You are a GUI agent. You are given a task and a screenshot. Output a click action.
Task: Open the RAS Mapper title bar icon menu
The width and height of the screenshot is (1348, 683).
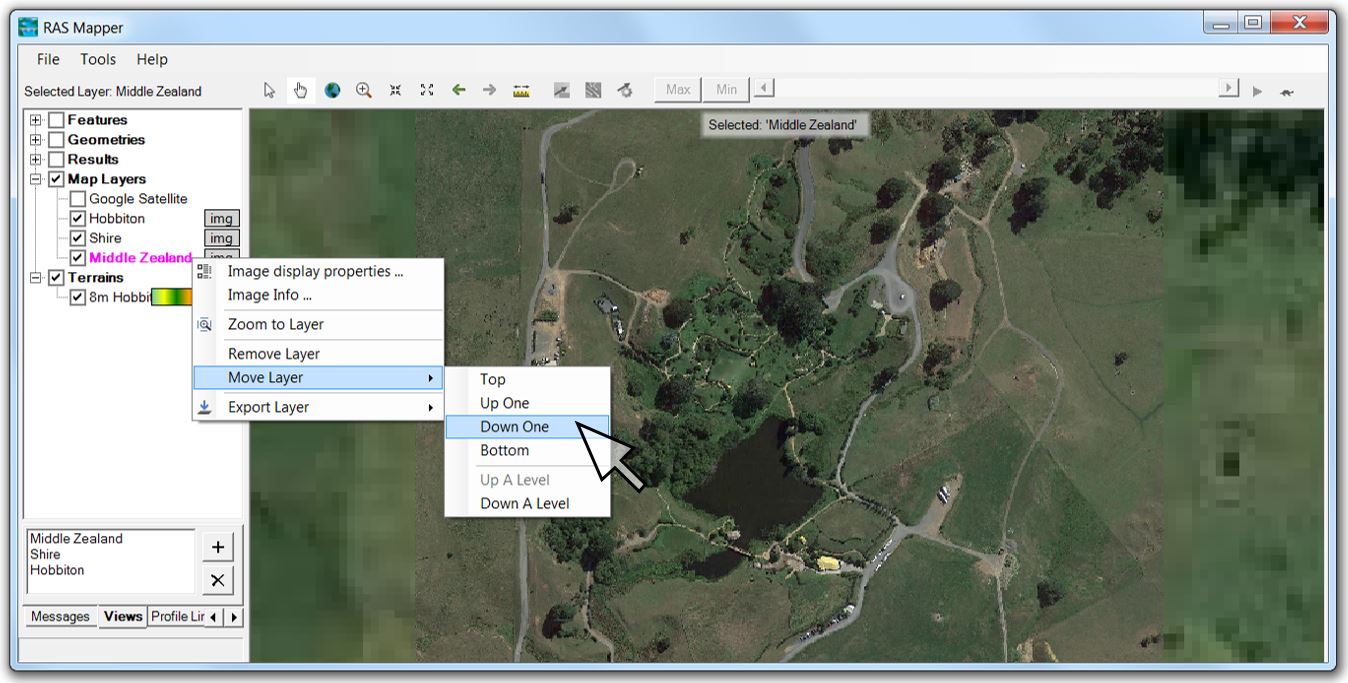pyautogui.click(x=28, y=27)
